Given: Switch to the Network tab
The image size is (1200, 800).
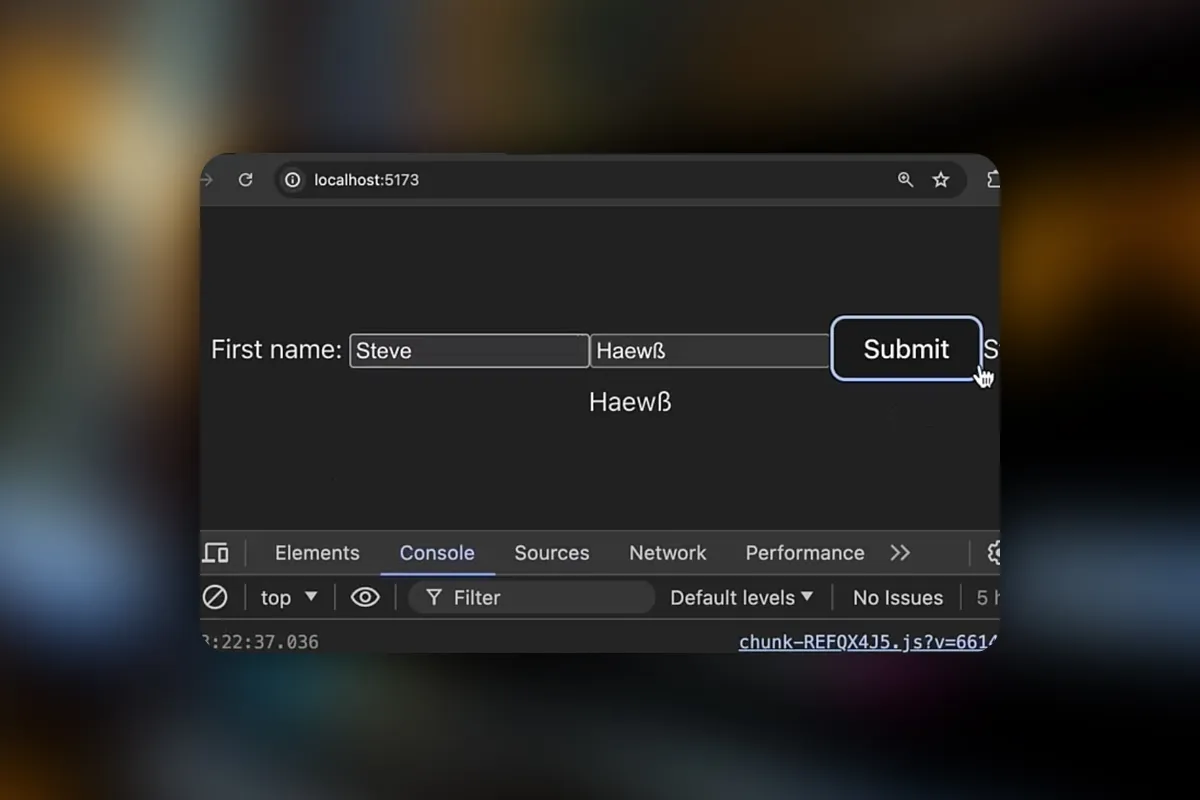Looking at the screenshot, I should [x=668, y=552].
